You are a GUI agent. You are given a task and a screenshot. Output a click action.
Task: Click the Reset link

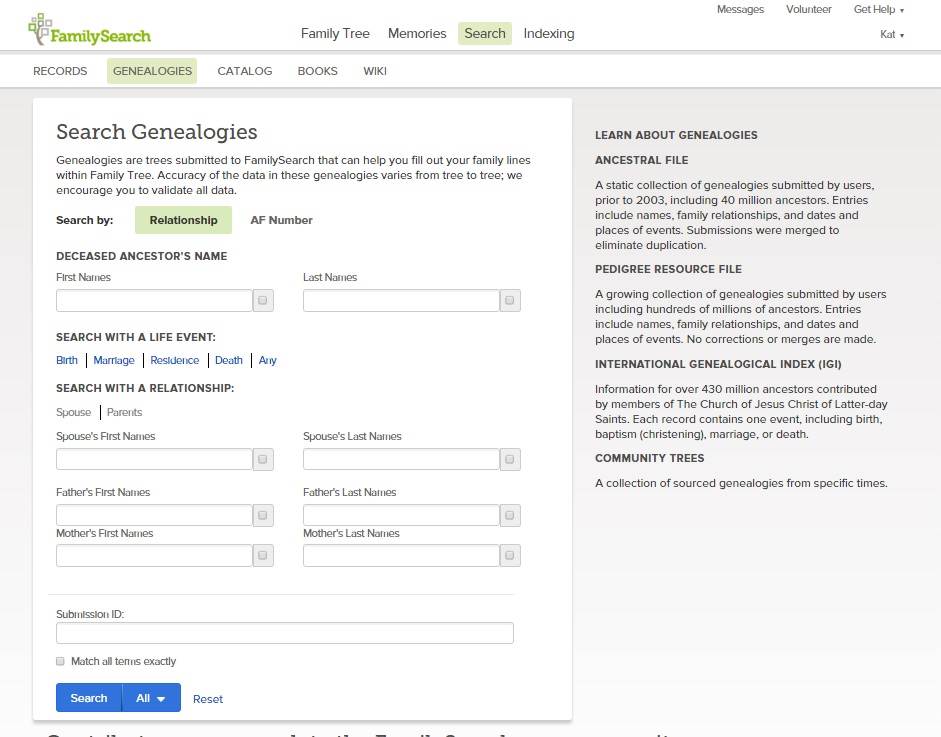207,698
